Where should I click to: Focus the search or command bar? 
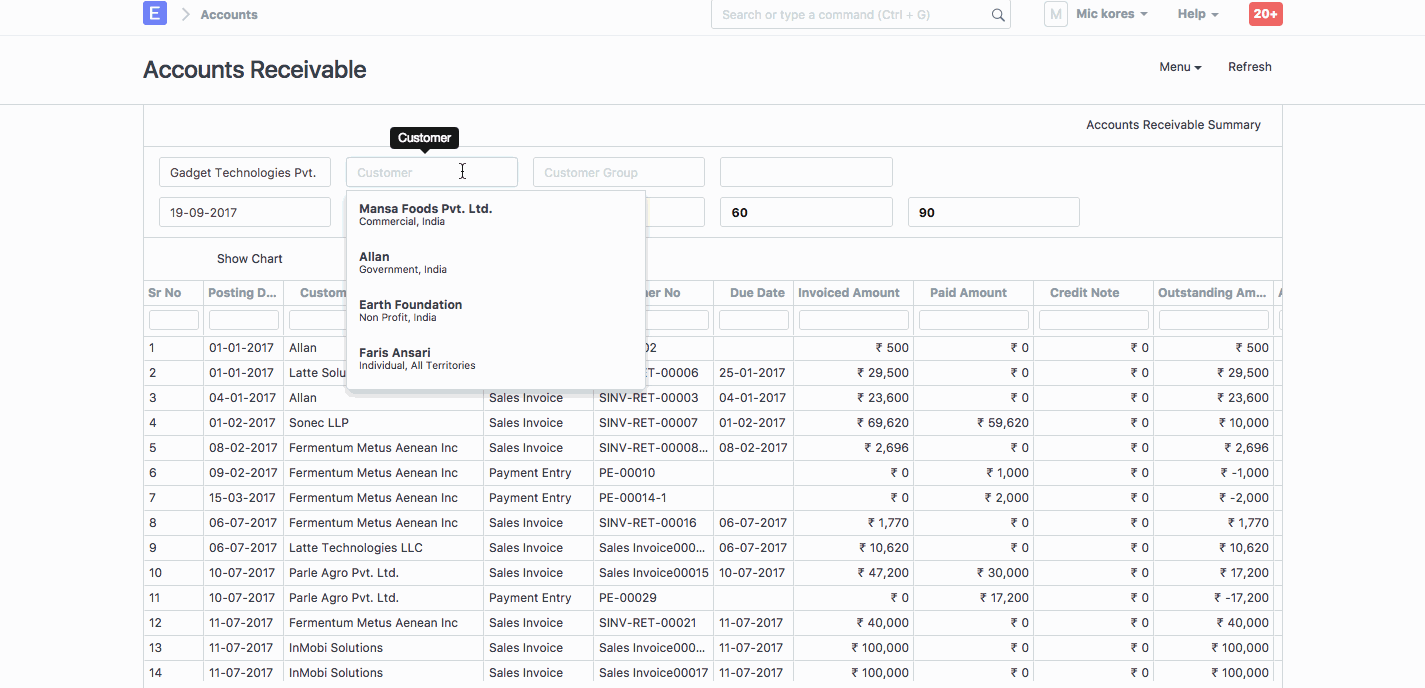(x=860, y=15)
